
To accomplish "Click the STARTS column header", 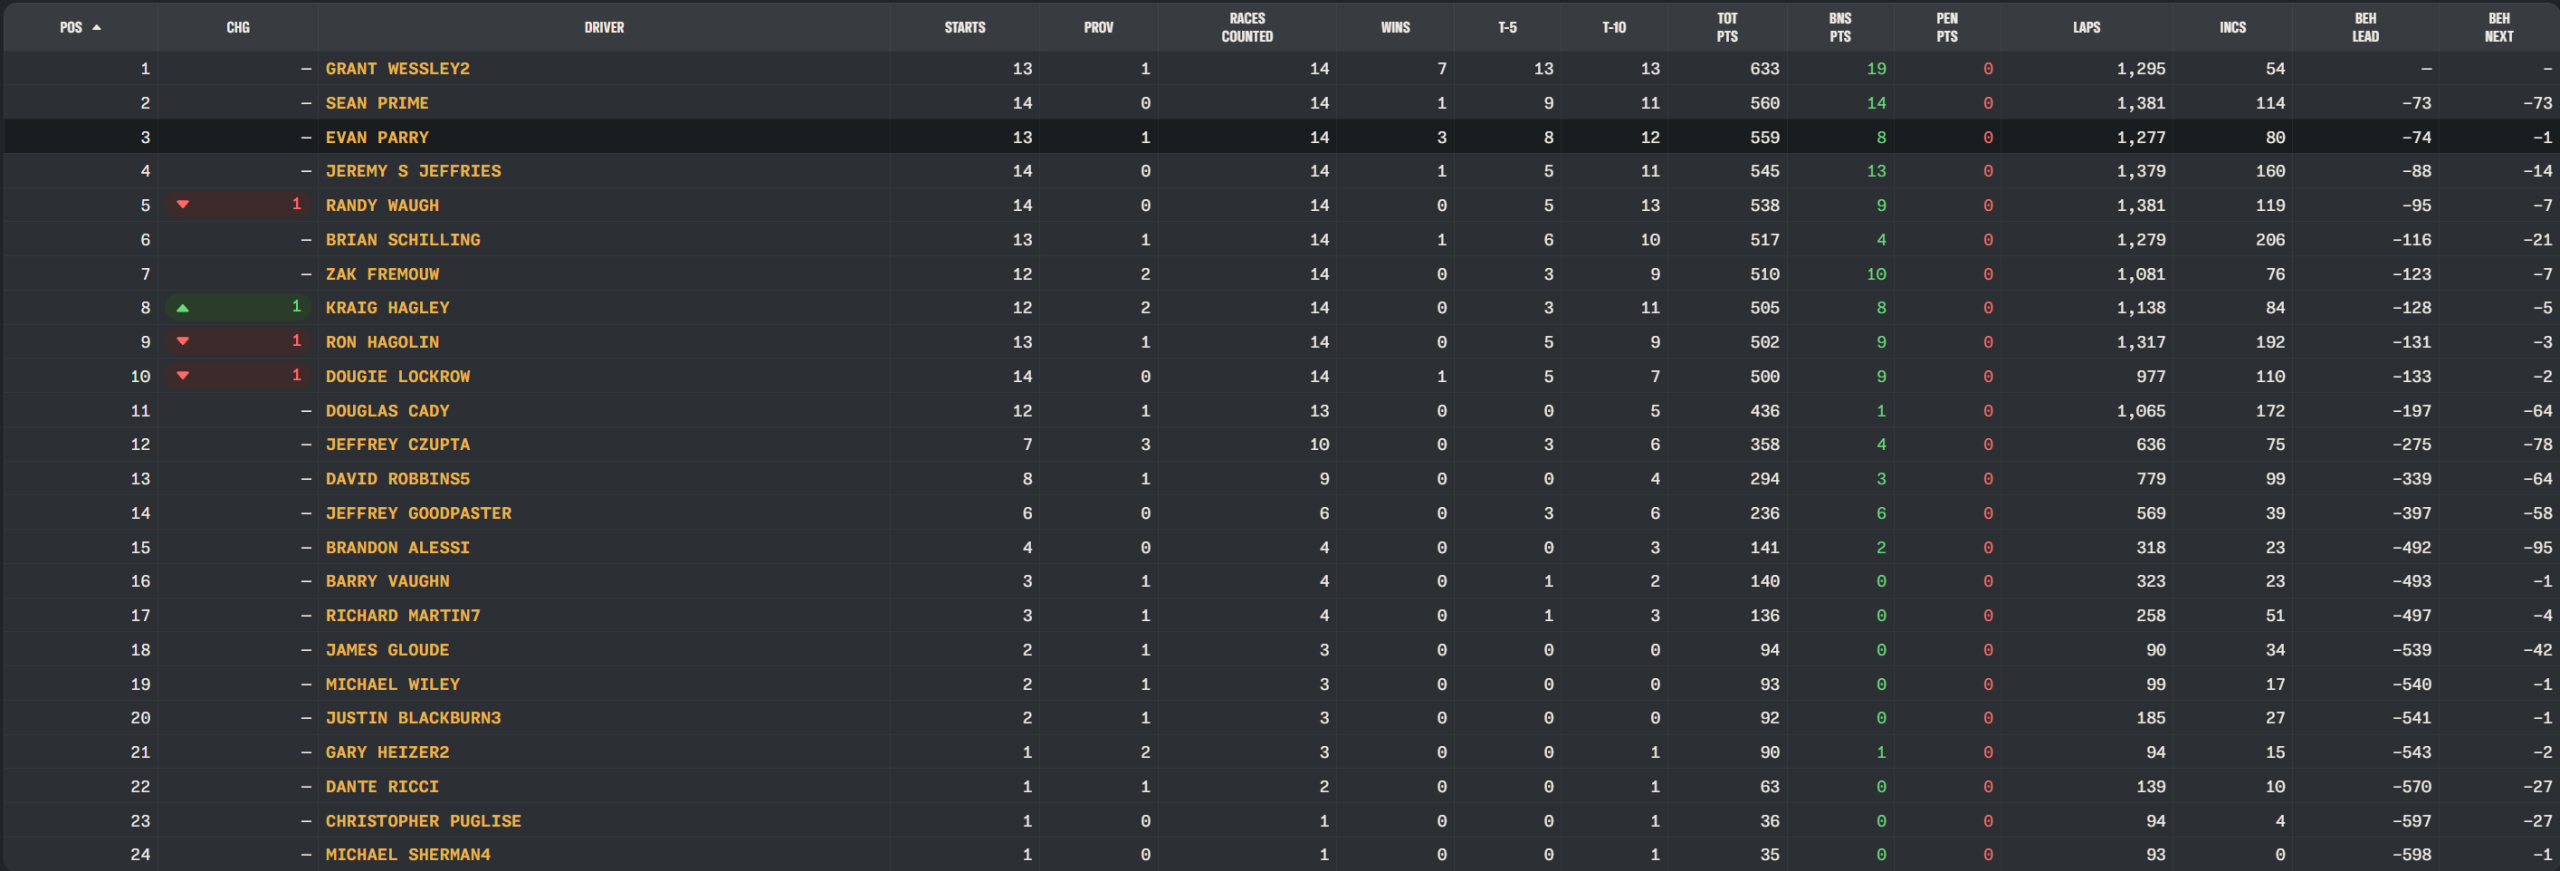I will 965,28.
